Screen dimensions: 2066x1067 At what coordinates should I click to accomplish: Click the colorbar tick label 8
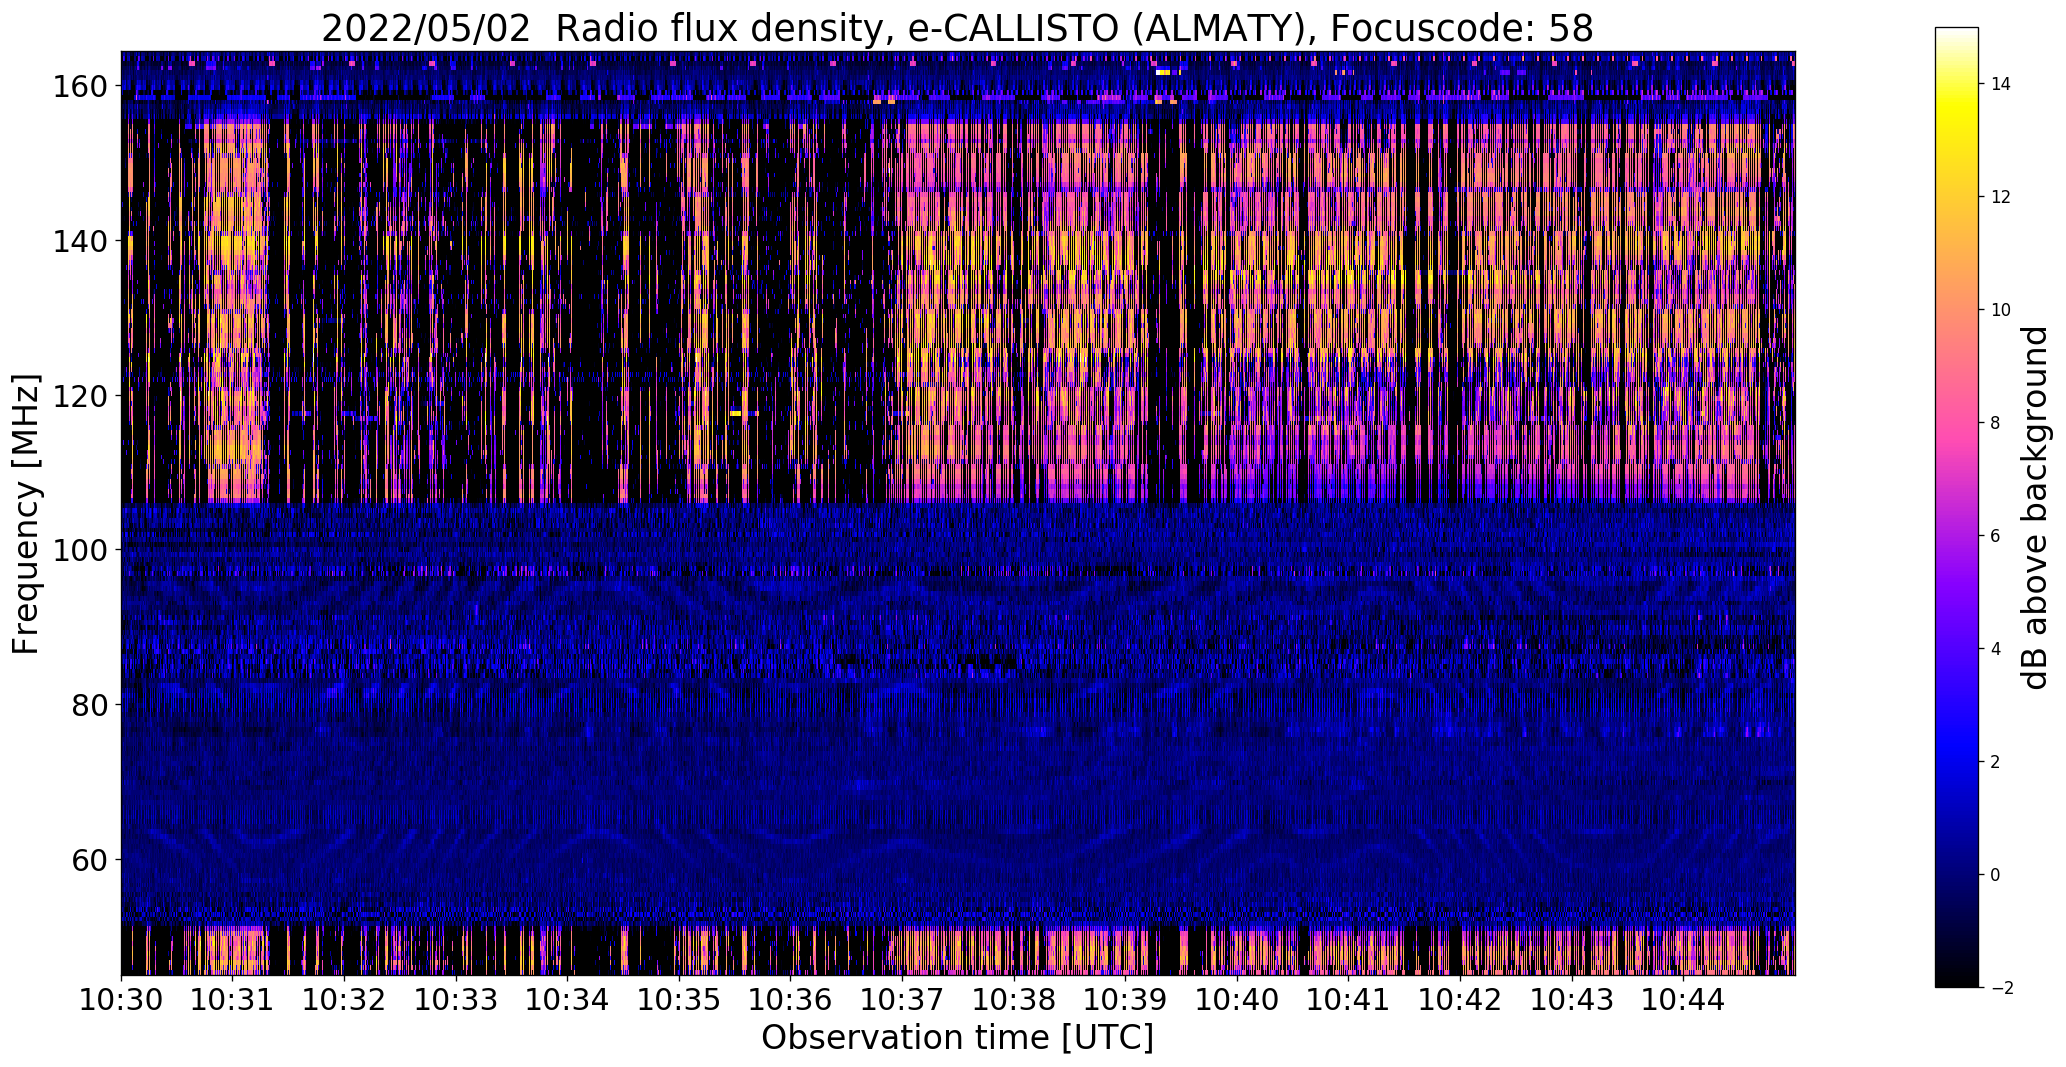click(x=1996, y=423)
